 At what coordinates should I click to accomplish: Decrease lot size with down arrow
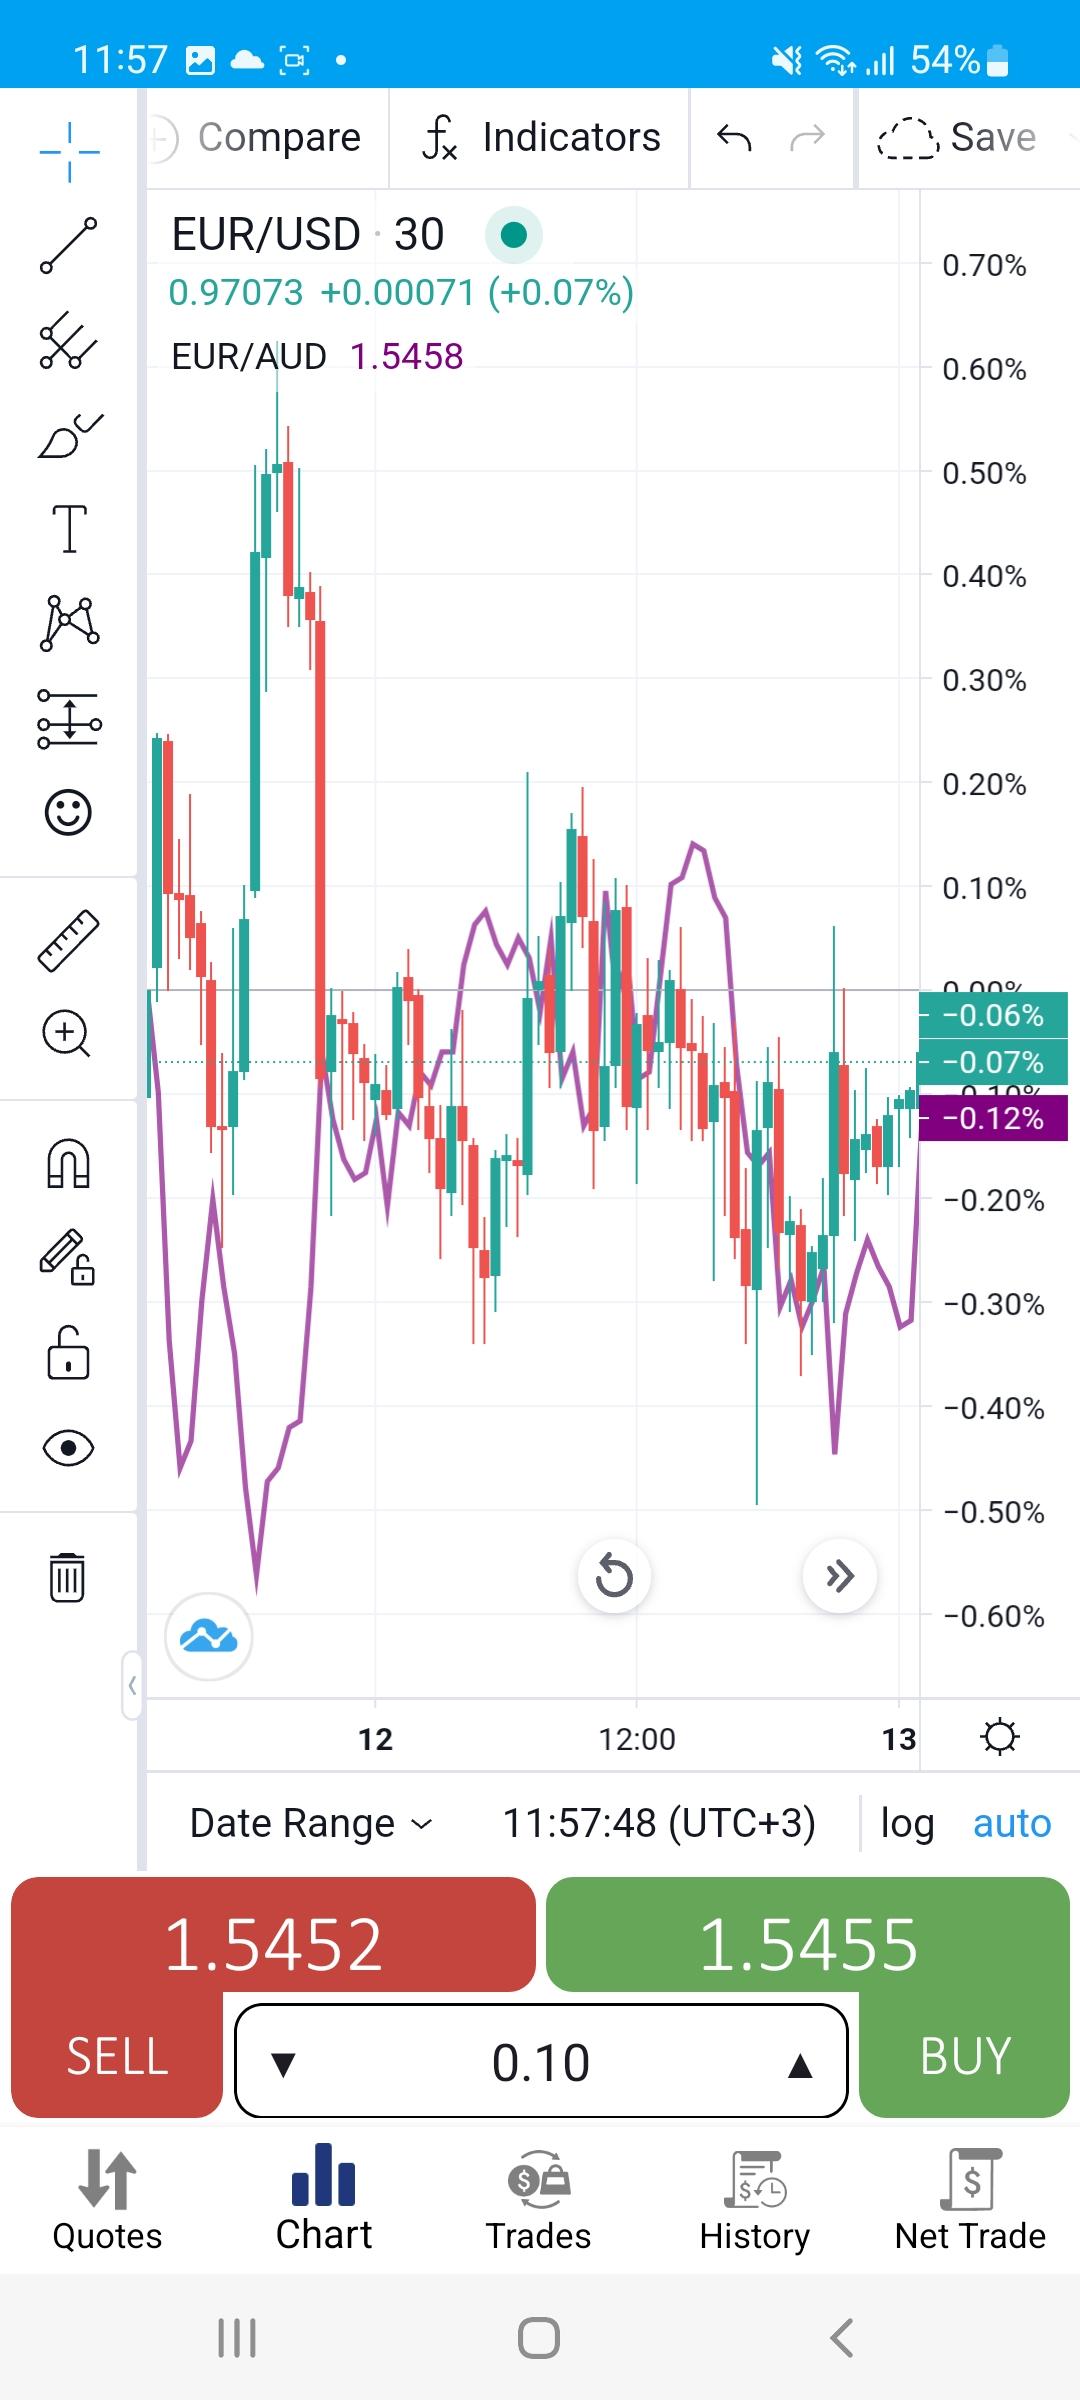point(284,2063)
